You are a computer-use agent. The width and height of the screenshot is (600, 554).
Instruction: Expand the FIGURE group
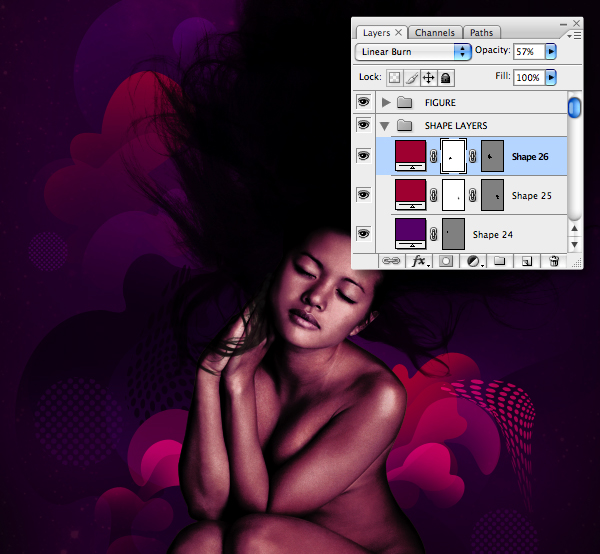pos(386,102)
